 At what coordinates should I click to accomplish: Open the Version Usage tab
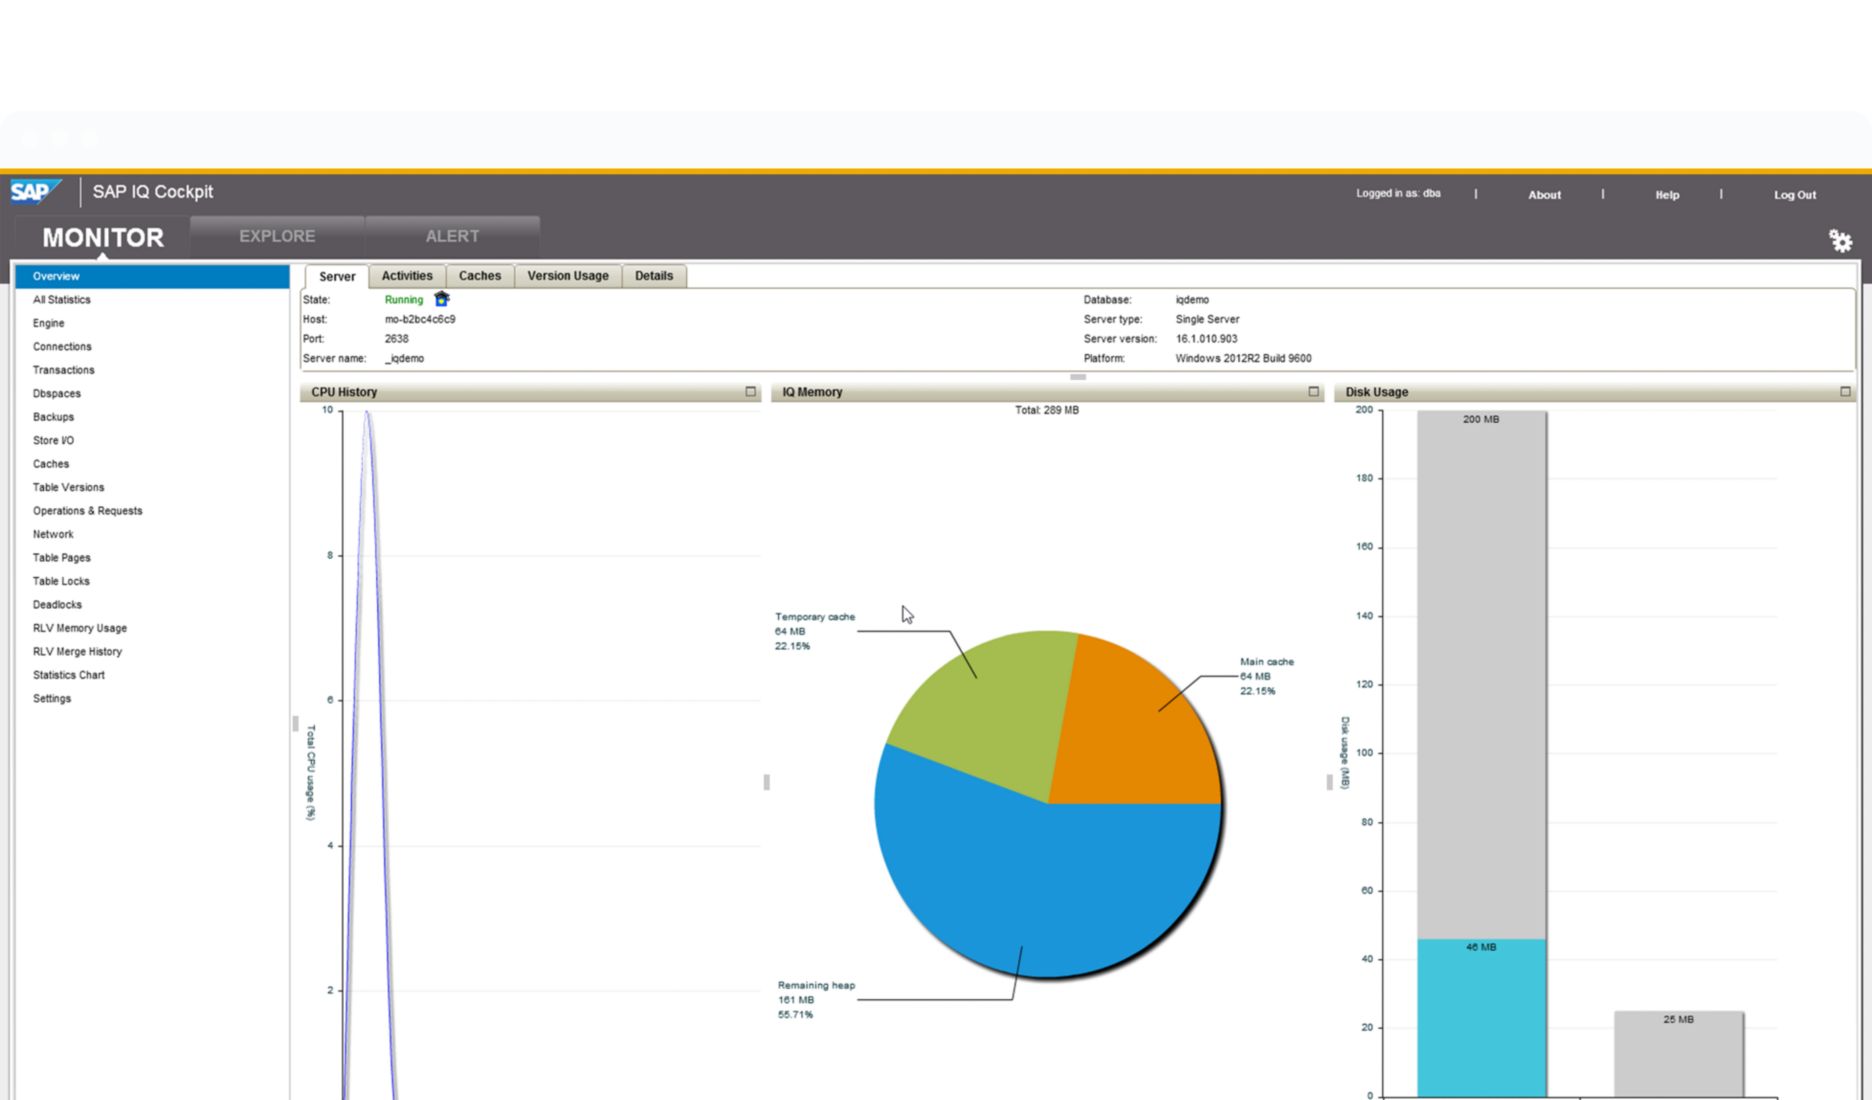tap(567, 275)
